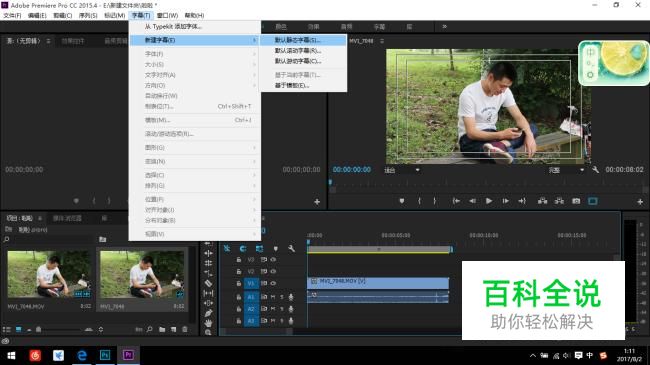
Task: Select the Zoom tool in tools panel
Action: 209,332
